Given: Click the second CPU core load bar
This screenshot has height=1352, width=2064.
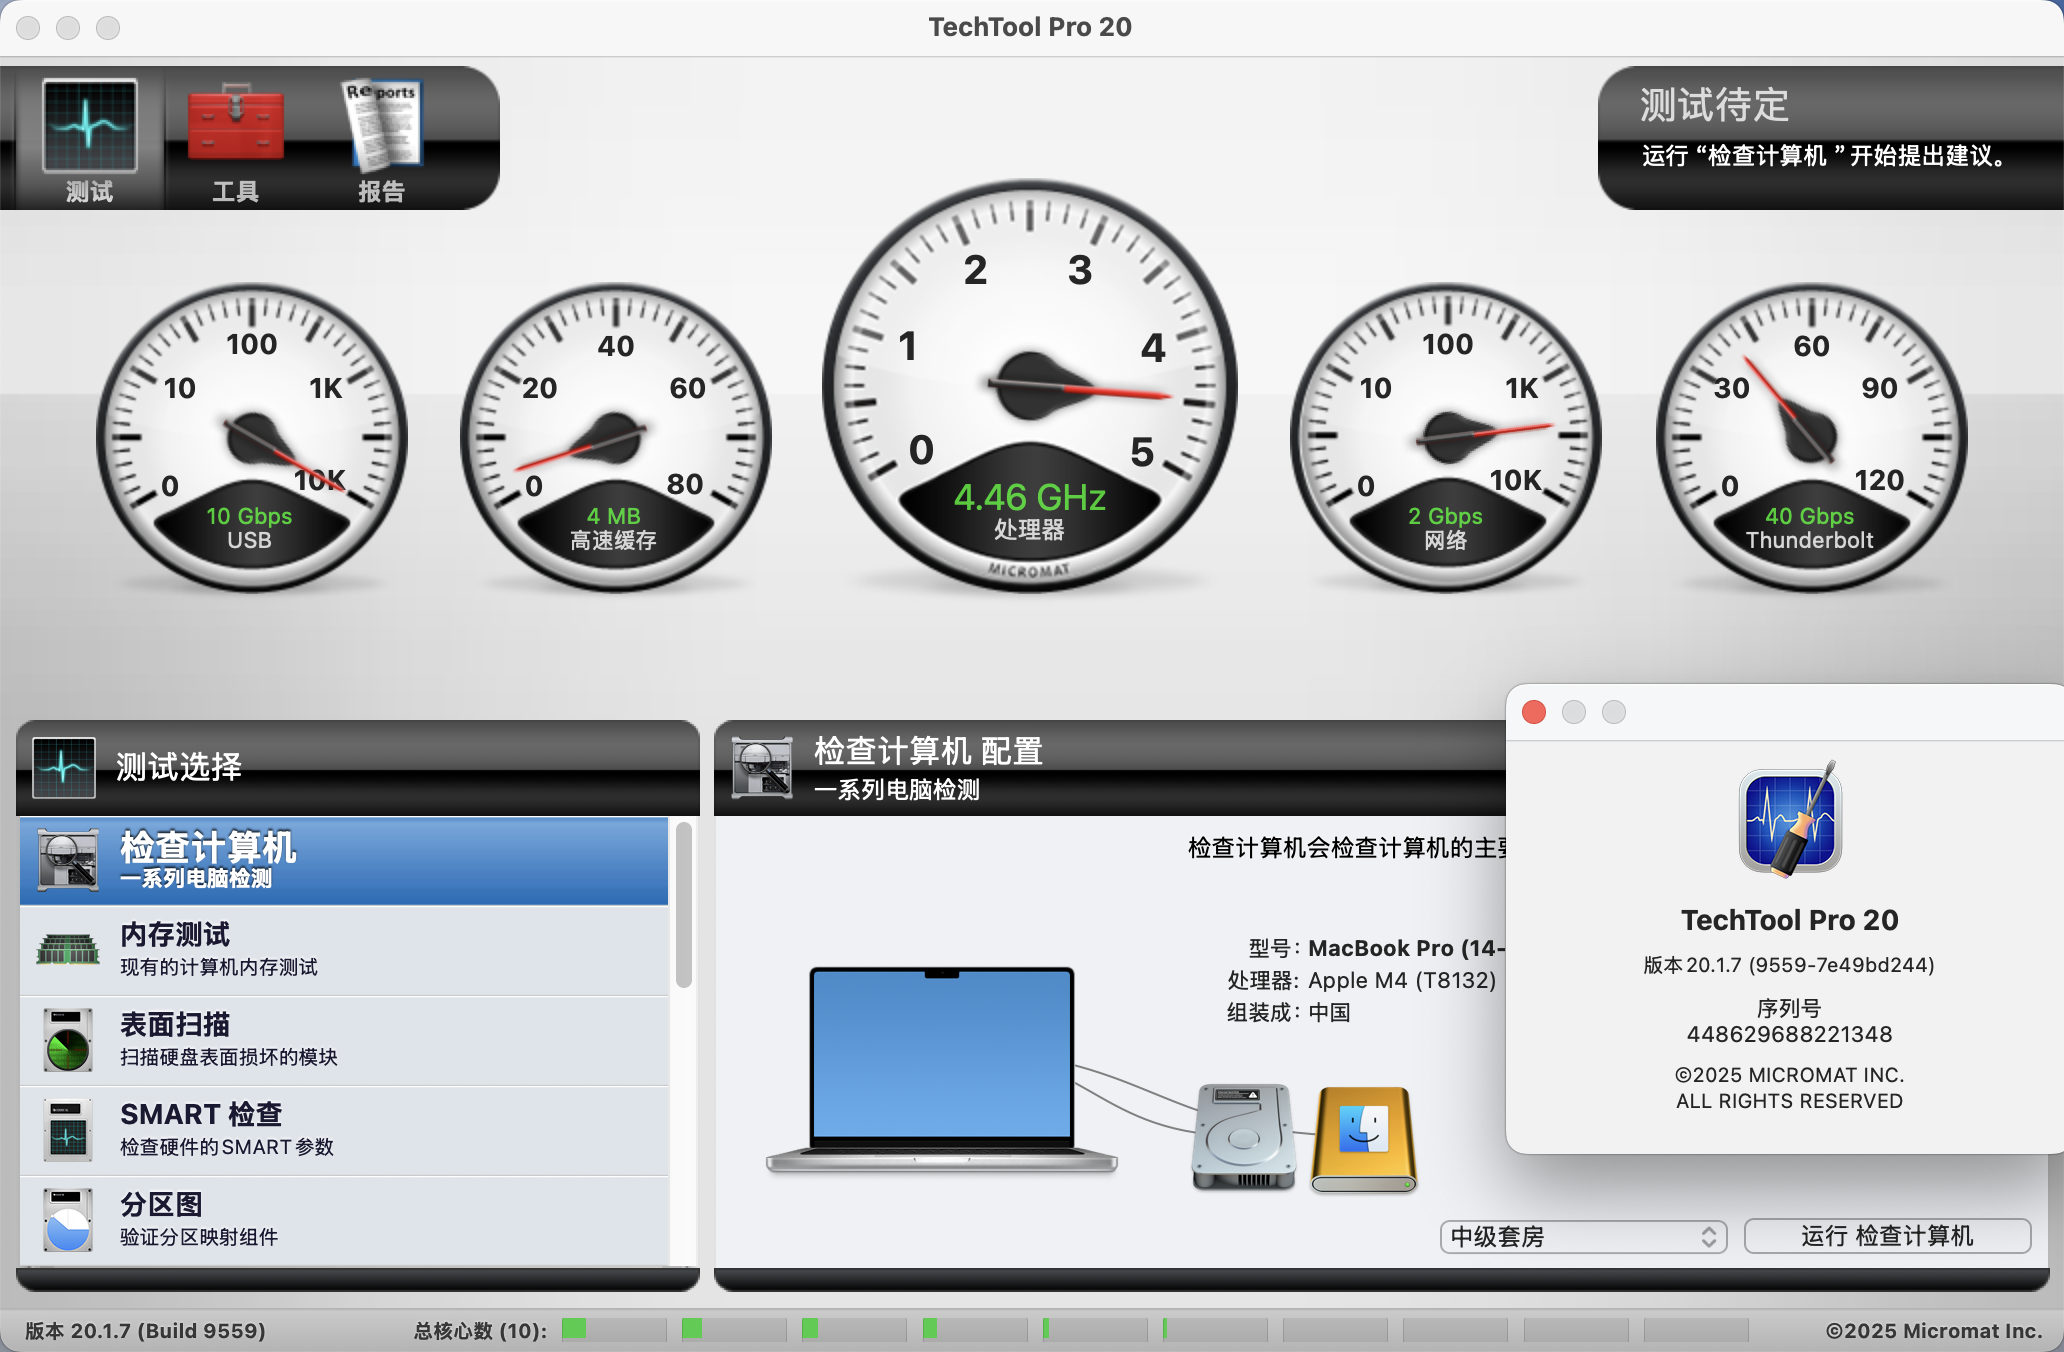Looking at the screenshot, I should point(734,1329).
